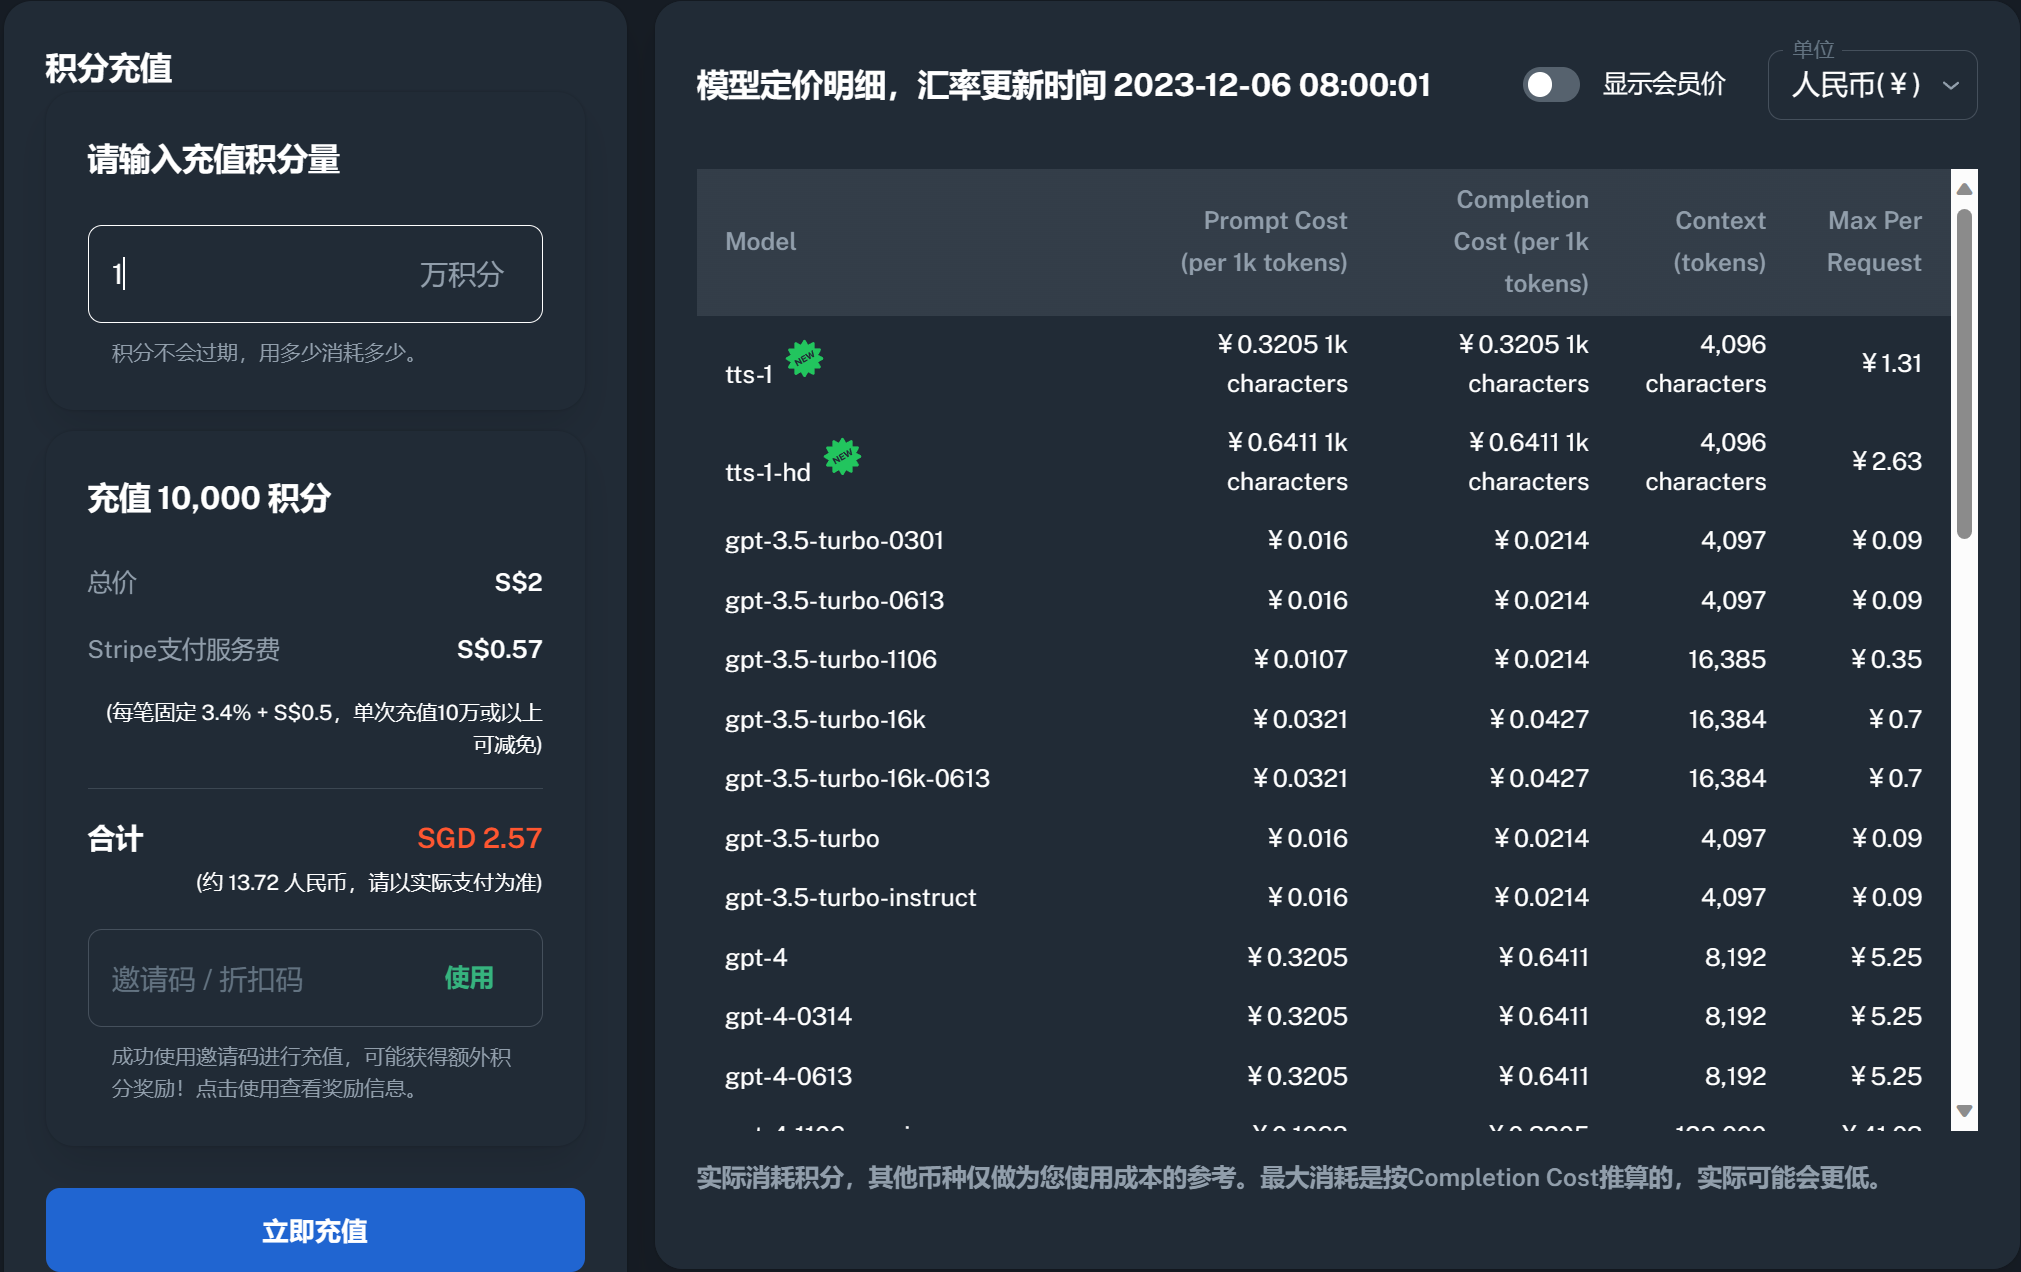
Task: Select the gpt-3.5-turbo-1106 row name
Action: click(831, 659)
